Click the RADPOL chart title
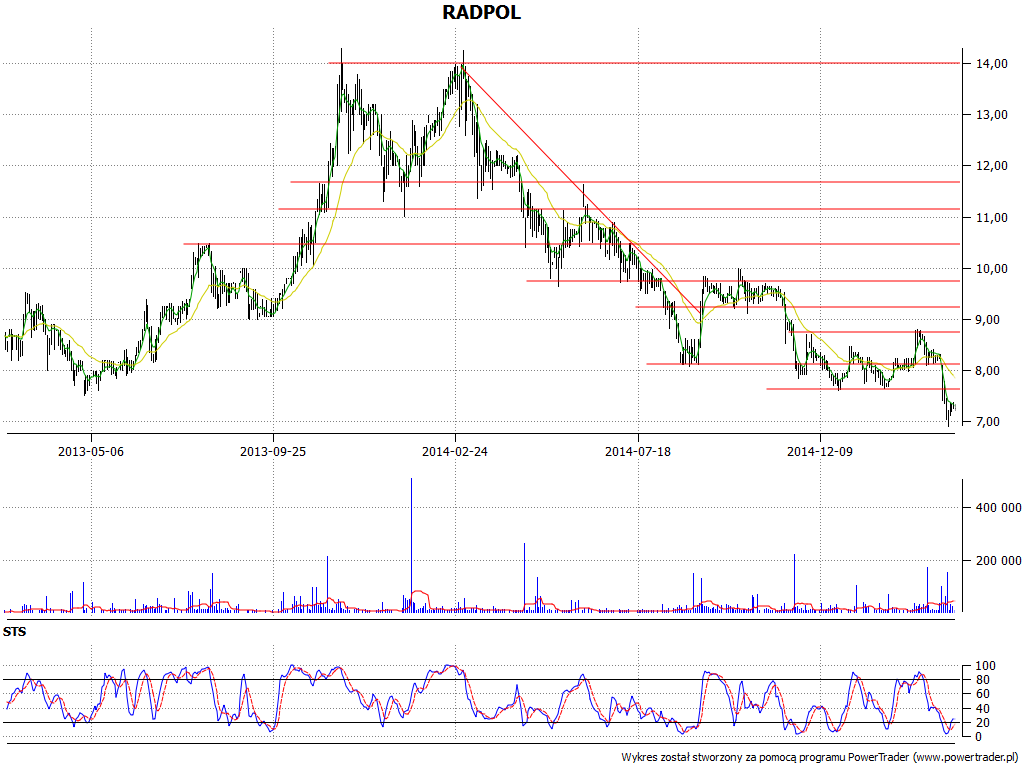The image size is (1024, 768). tap(481, 12)
